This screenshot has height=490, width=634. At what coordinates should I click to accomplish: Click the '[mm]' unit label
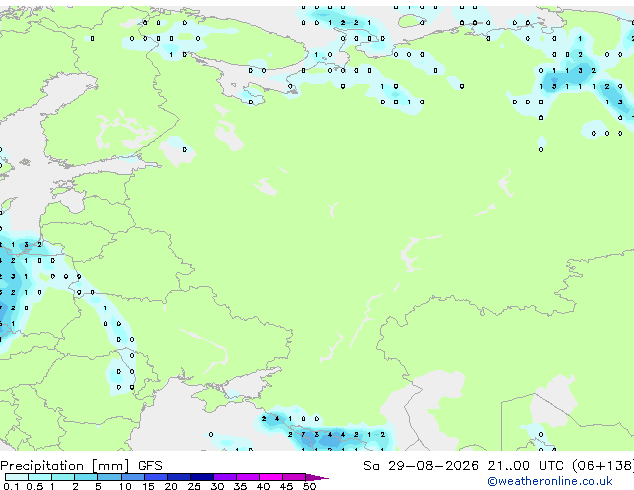coord(110,466)
